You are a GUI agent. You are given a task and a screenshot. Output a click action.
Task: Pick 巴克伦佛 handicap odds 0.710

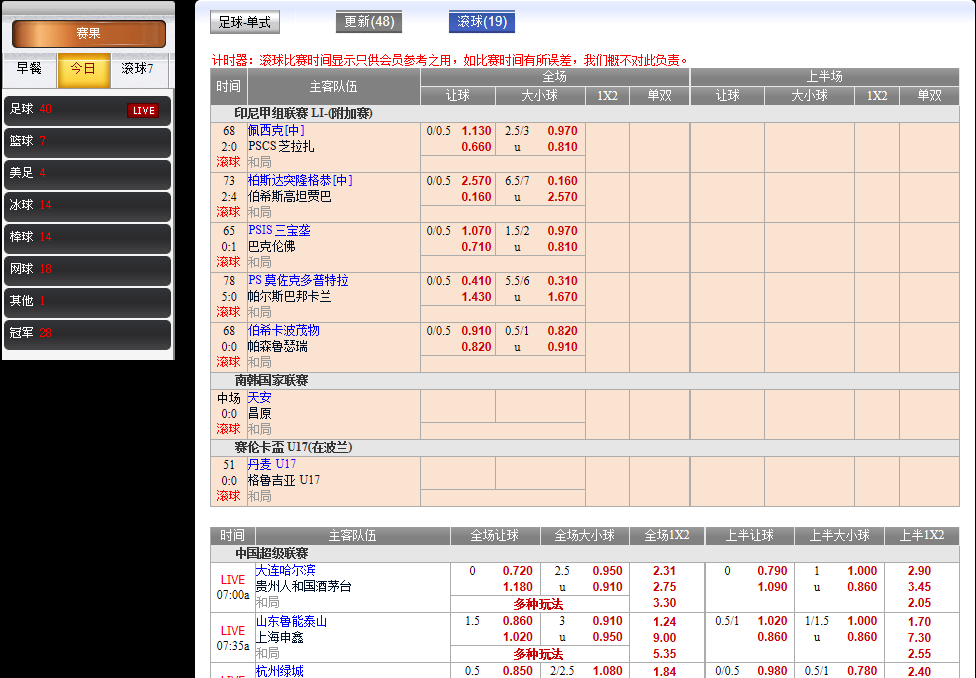[x=476, y=247]
